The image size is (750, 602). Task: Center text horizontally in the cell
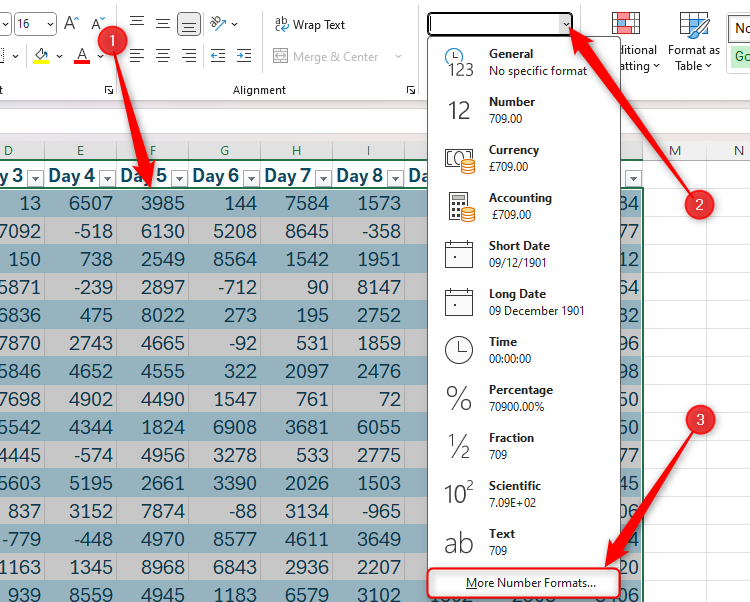[x=162, y=56]
